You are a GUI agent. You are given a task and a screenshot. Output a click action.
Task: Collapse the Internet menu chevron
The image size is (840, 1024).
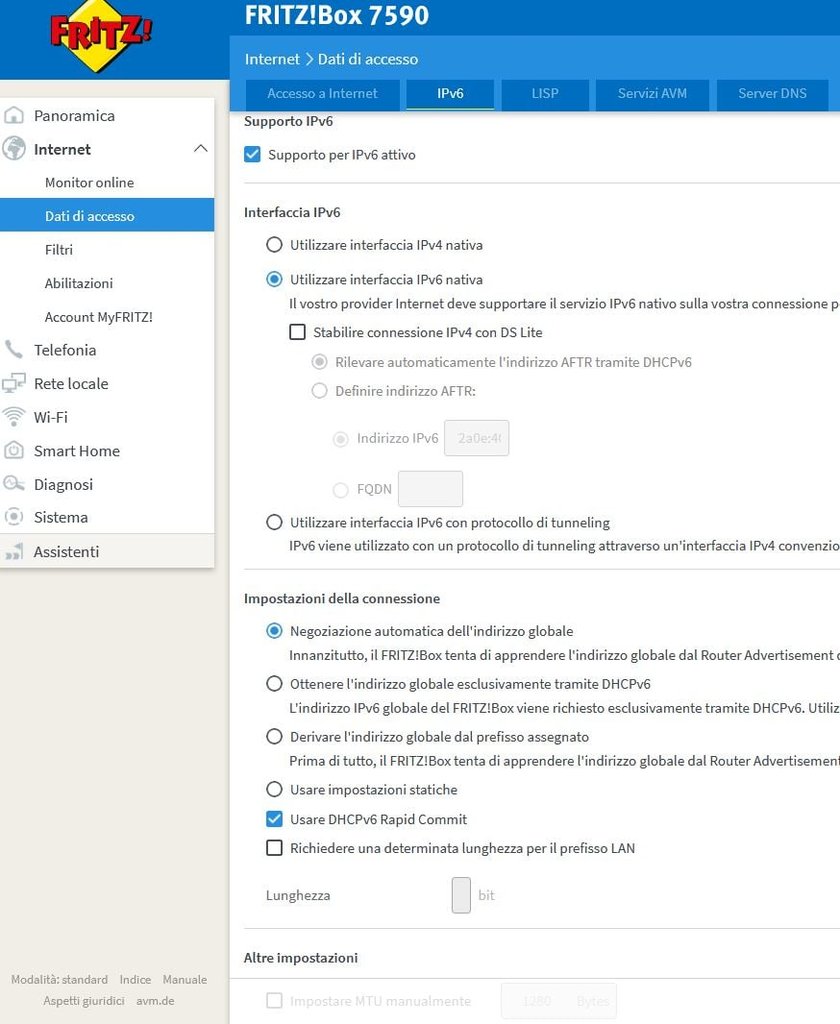(x=201, y=149)
